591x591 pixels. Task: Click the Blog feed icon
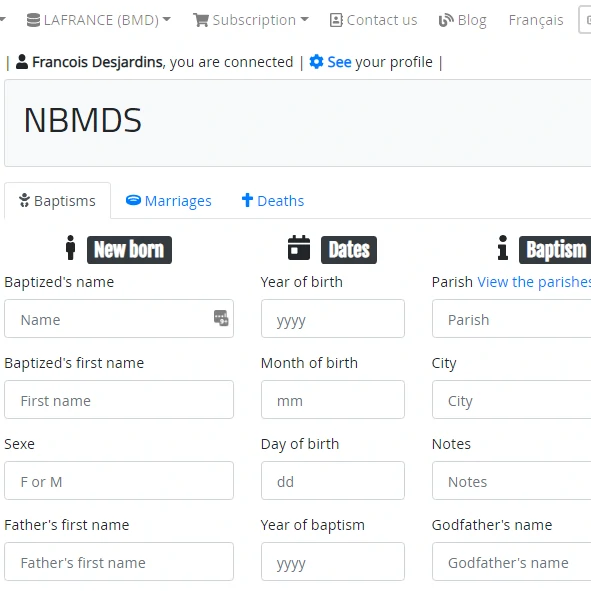click(x=446, y=20)
